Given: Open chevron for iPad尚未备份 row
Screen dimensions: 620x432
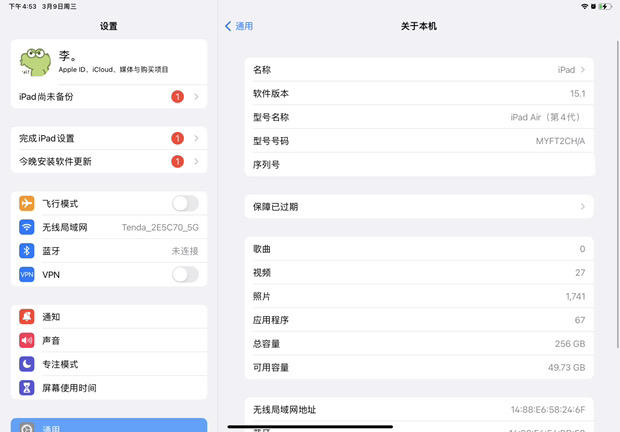Looking at the screenshot, I should tap(197, 96).
